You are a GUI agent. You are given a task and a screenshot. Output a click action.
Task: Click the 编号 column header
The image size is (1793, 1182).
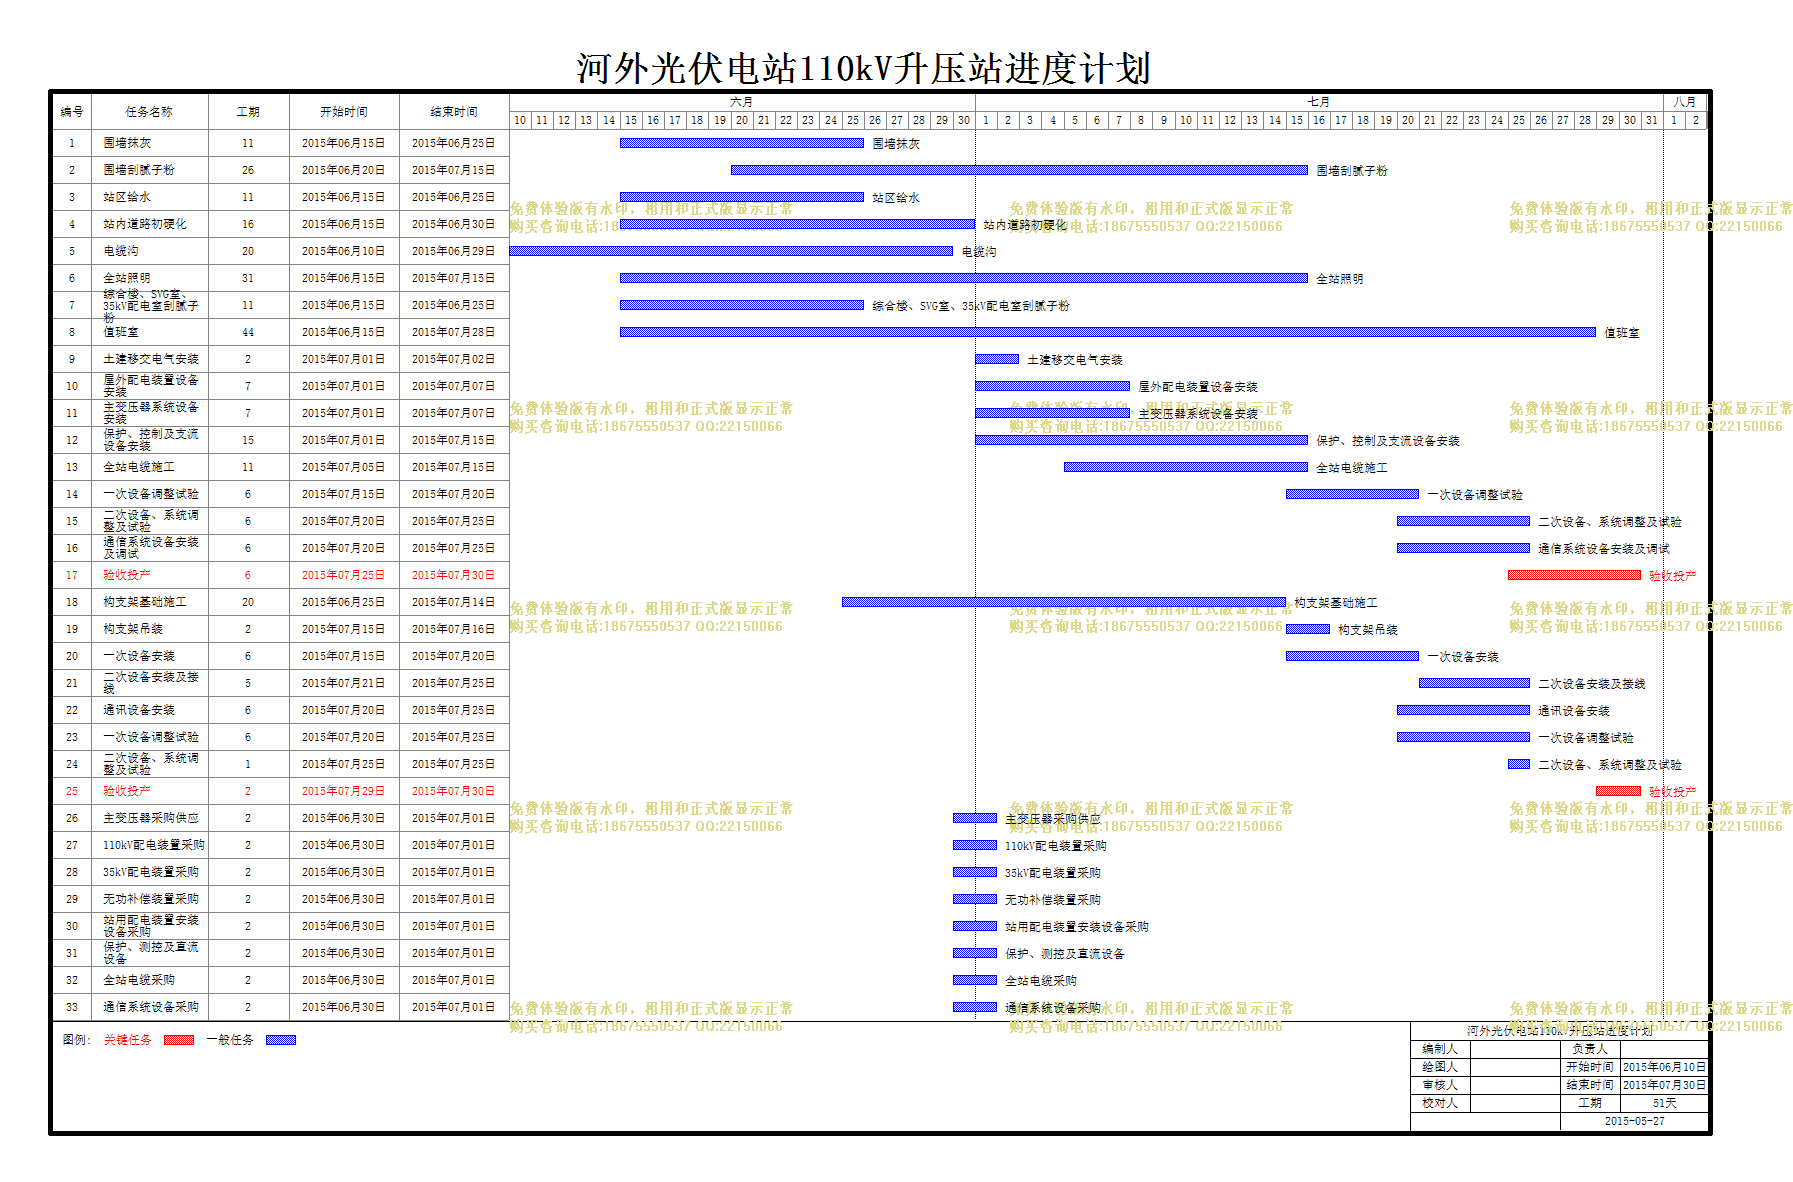pos(72,112)
